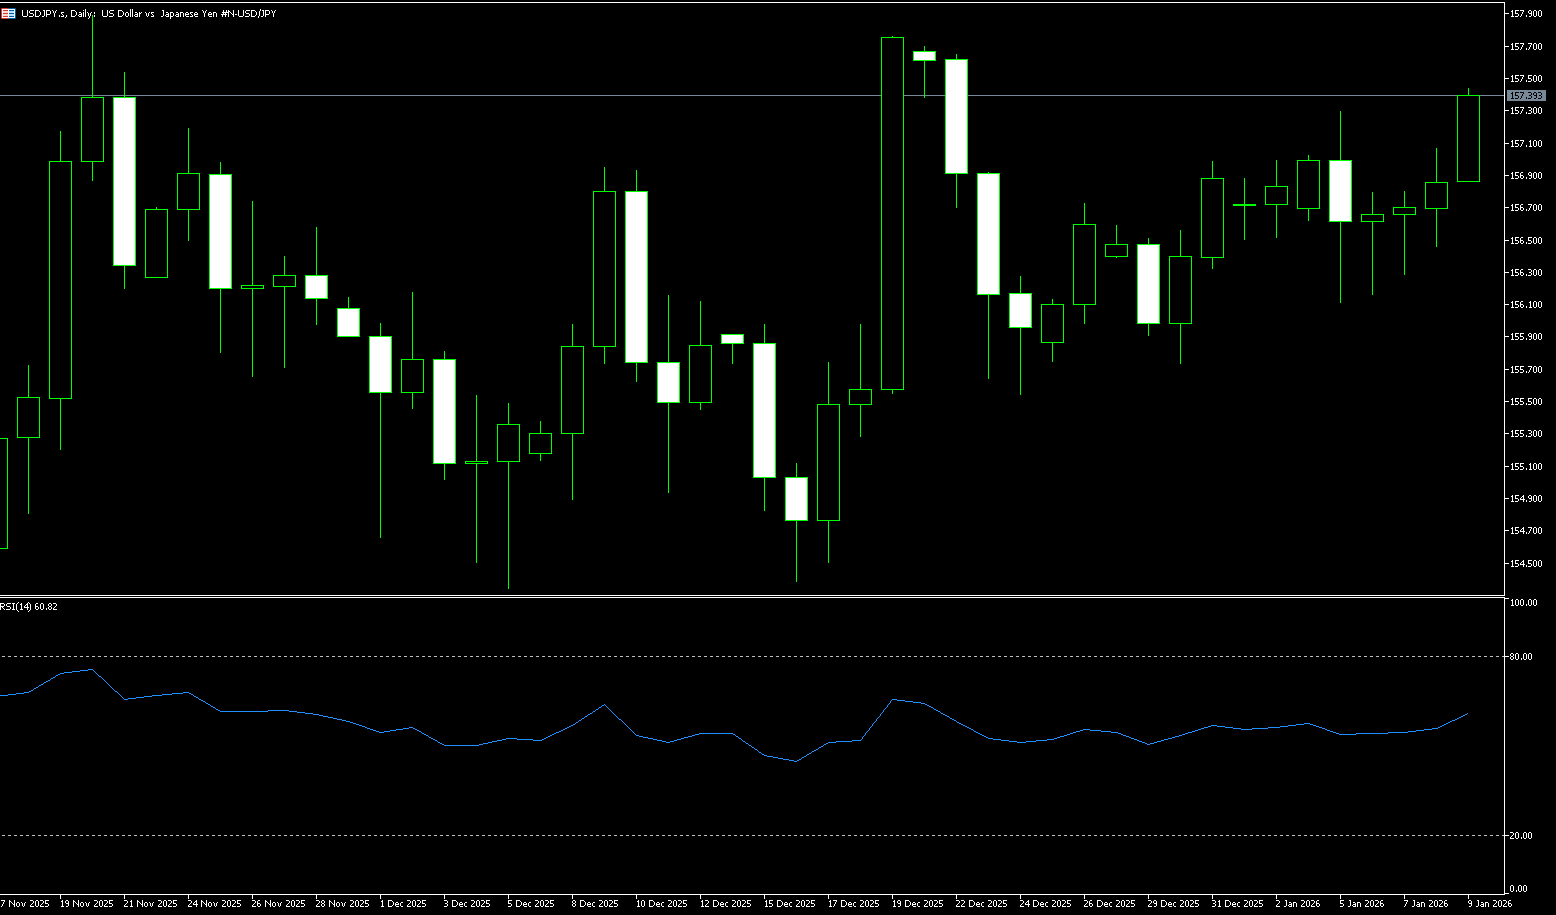Screen dimensions: 1556x915
Task: Click the 157.900 price scale label
Action: point(1525,14)
